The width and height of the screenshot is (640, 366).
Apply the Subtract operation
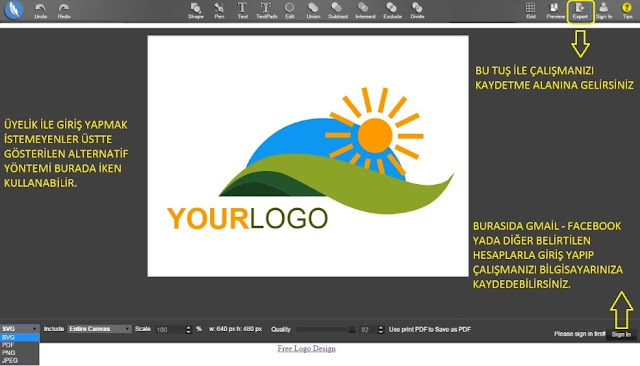[x=338, y=11]
